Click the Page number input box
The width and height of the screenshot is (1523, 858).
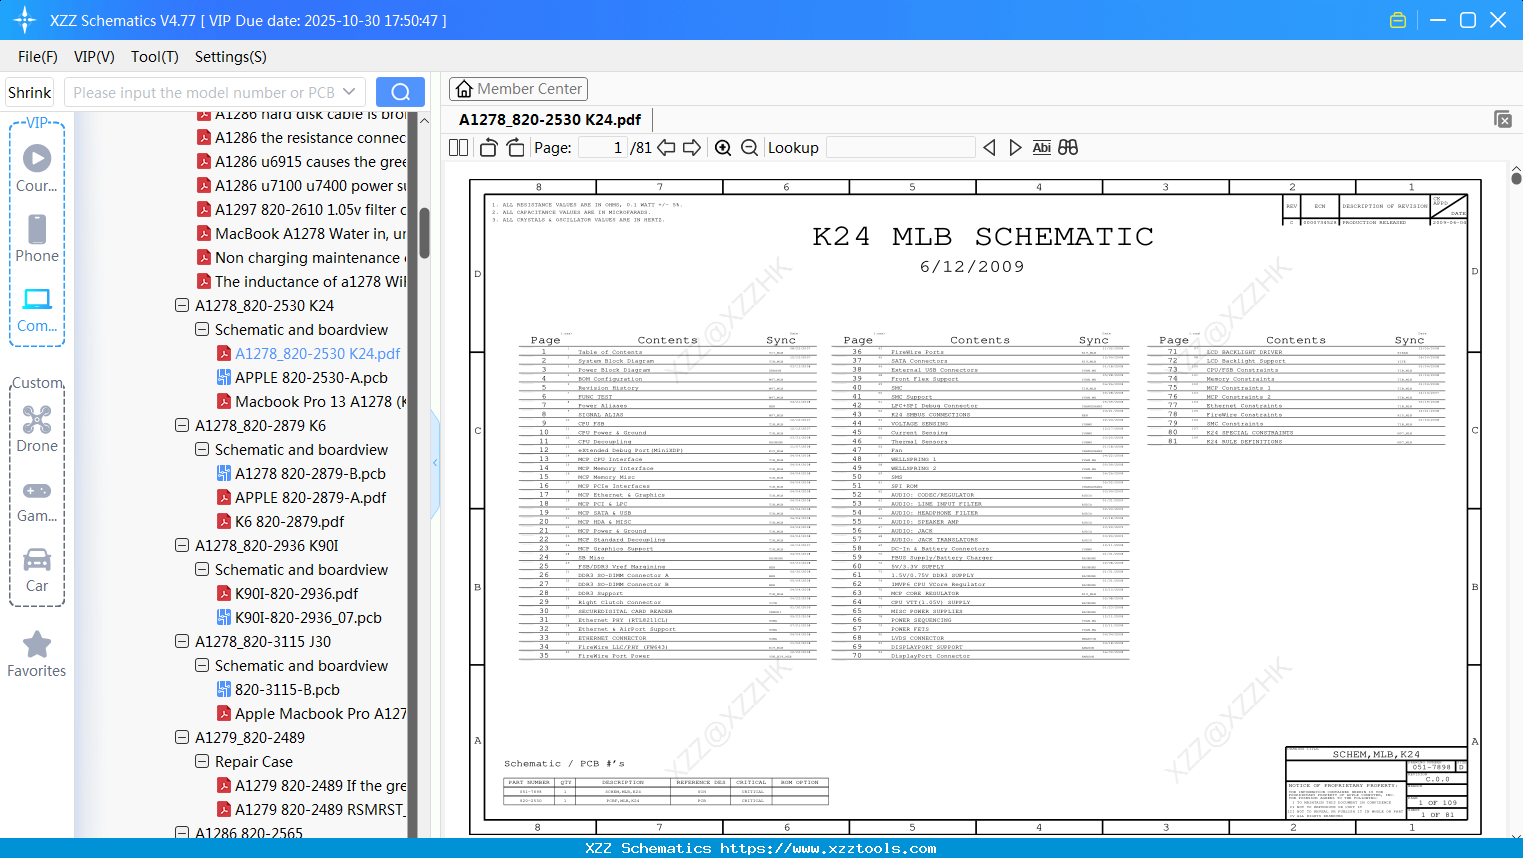pyautogui.click(x=603, y=148)
